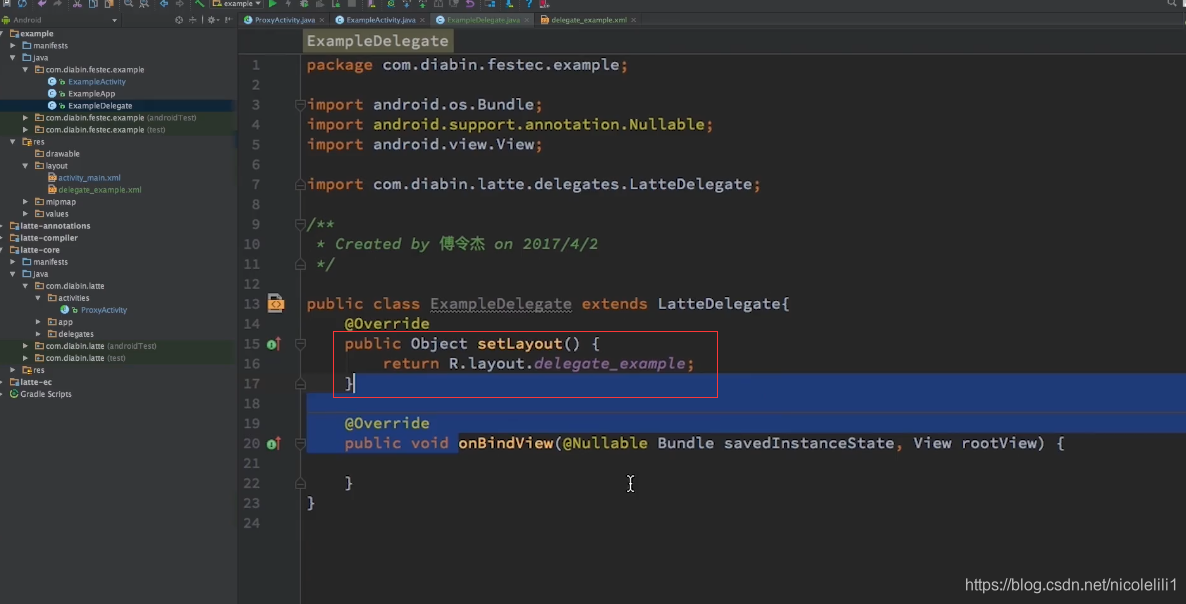Open the Help question-mark icon
This screenshot has width=1186, height=604.
[529, 4]
